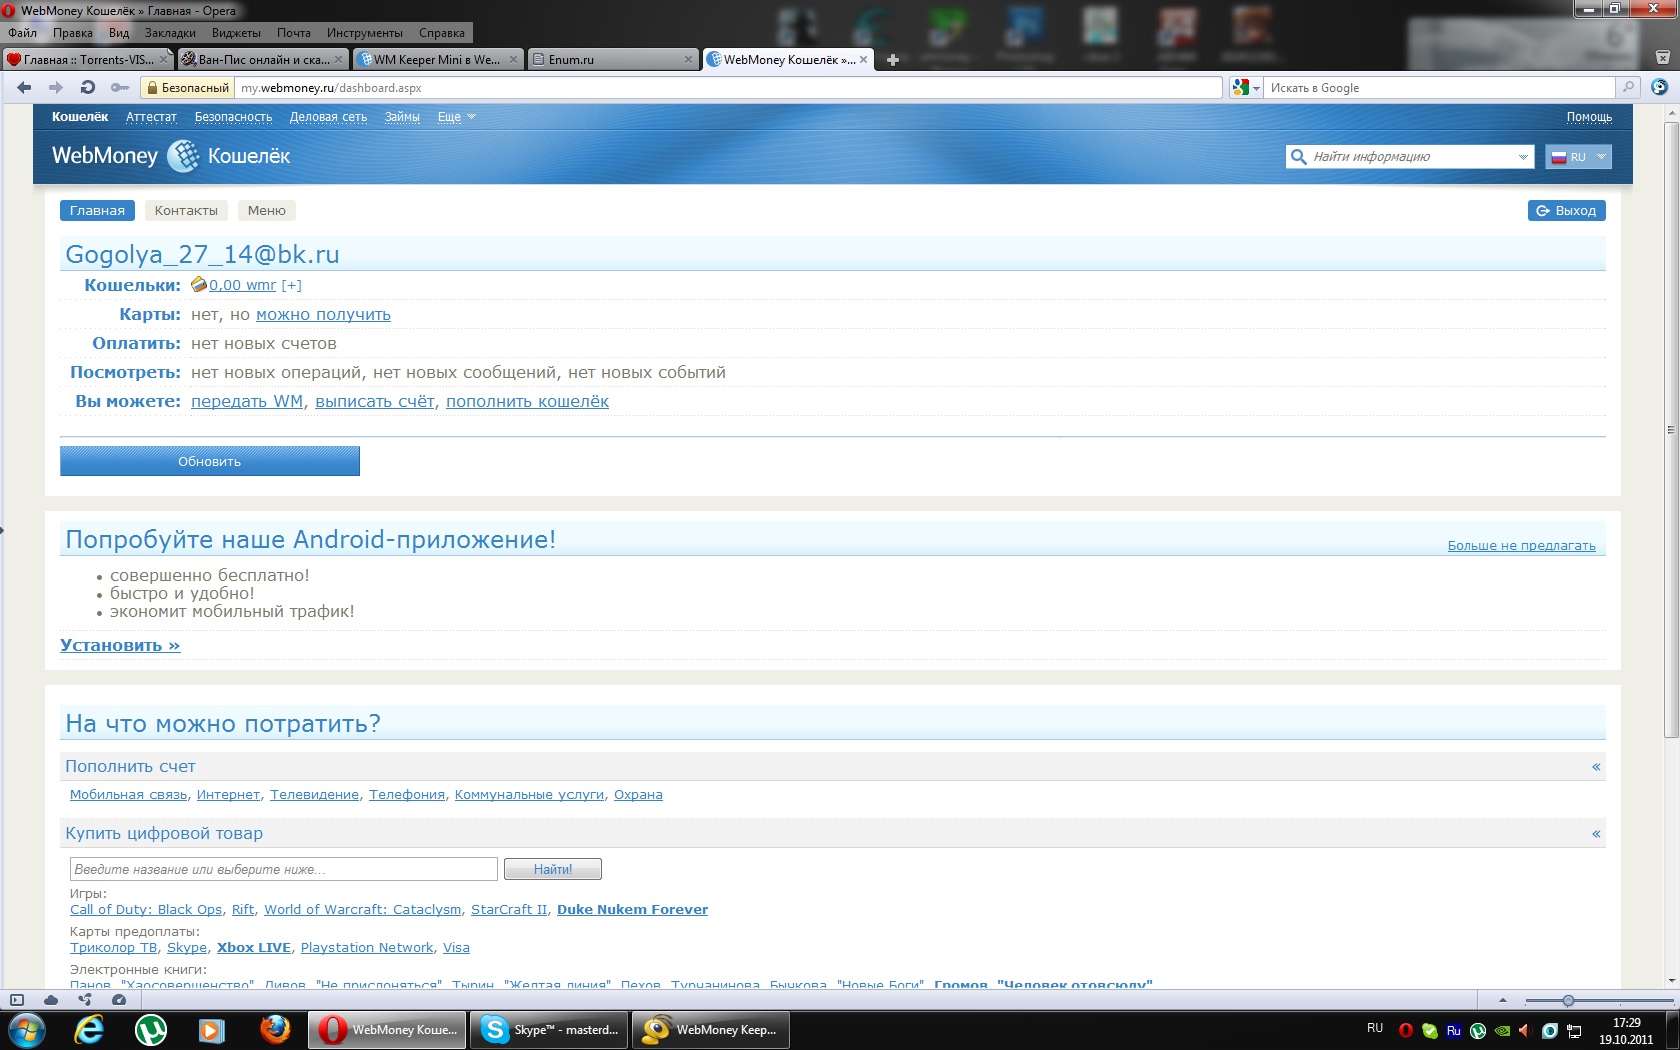Viewport: 1680px width, 1050px height.
Task: Click the zoom menu up arrow in status bar
Action: tap(1502, 1000)
